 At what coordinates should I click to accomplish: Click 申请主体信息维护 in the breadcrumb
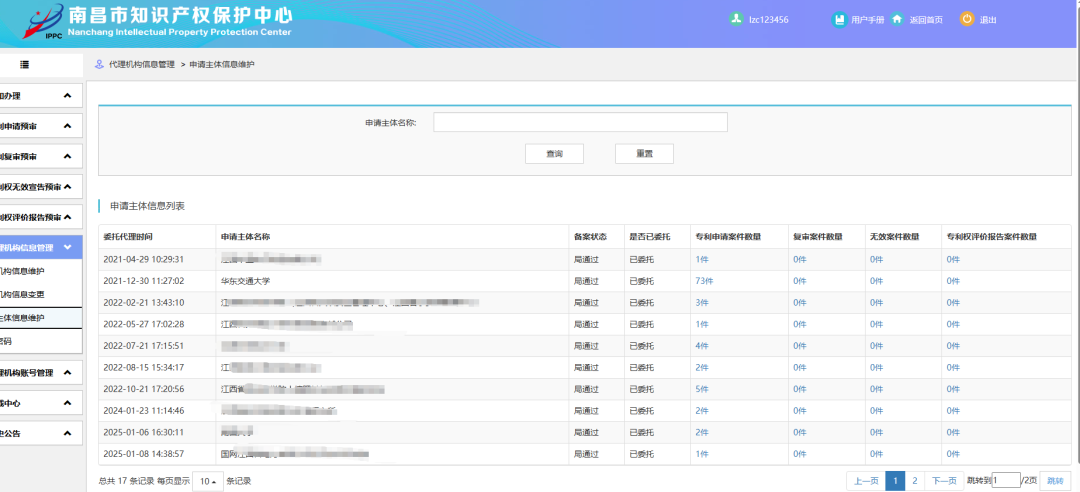(x=222, y=65)
